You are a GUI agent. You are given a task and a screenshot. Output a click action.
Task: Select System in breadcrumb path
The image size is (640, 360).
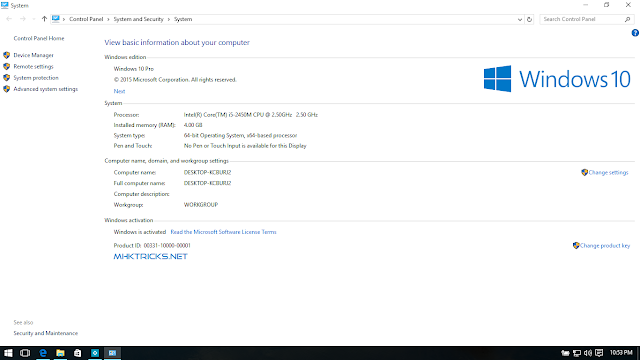[183, 19]
